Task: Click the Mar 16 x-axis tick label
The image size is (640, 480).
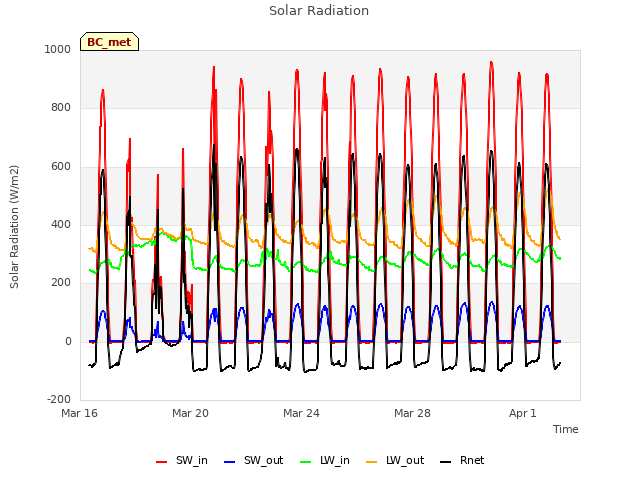Action: pyautogui.click(x=80, y=413)
